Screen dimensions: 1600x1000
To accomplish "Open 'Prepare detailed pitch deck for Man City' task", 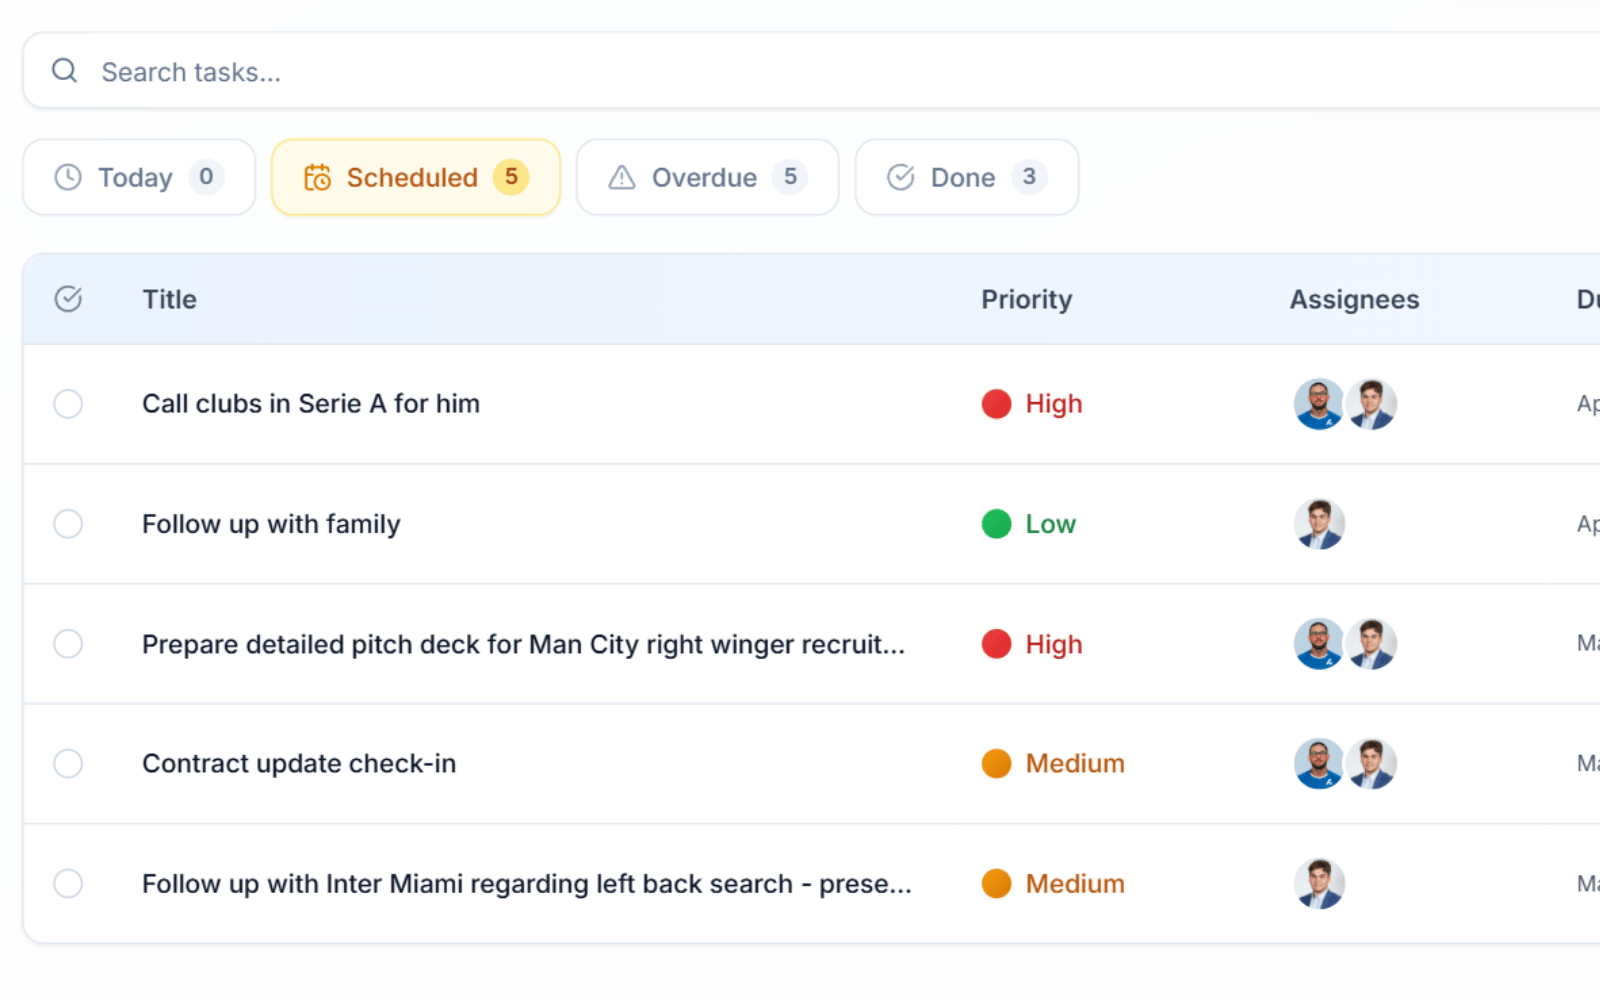I will click(523, 644).
